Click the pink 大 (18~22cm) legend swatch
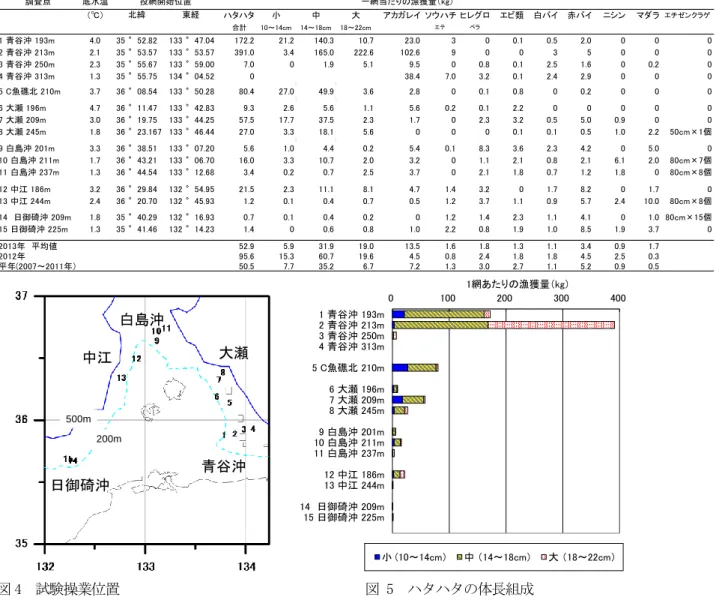Viewport: 722px width, 600px height. coord(544,557)
